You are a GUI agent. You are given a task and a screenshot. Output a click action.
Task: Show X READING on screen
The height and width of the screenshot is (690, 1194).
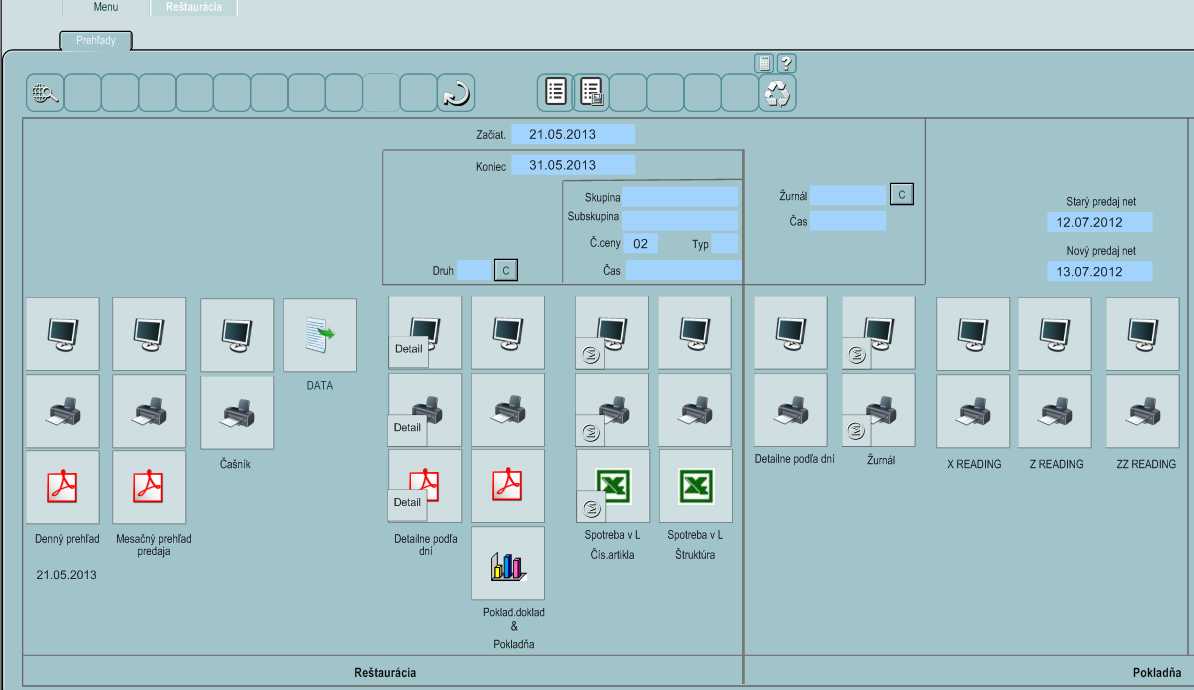click(x=973, y=333)
